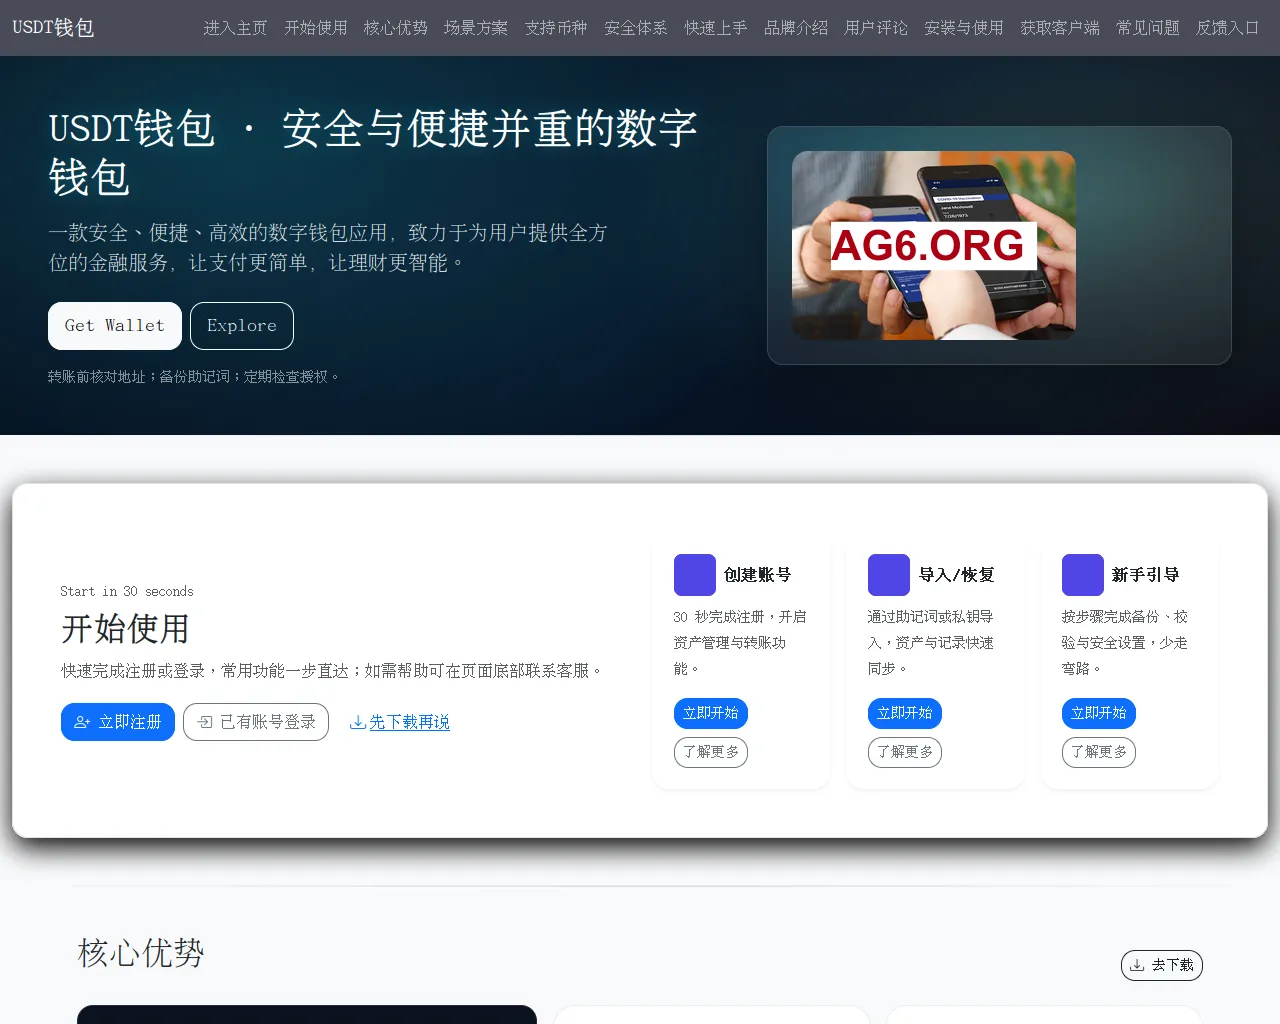View 用户评论 from the navigation
The image size is (1280, 1024).
coord(876,28)
